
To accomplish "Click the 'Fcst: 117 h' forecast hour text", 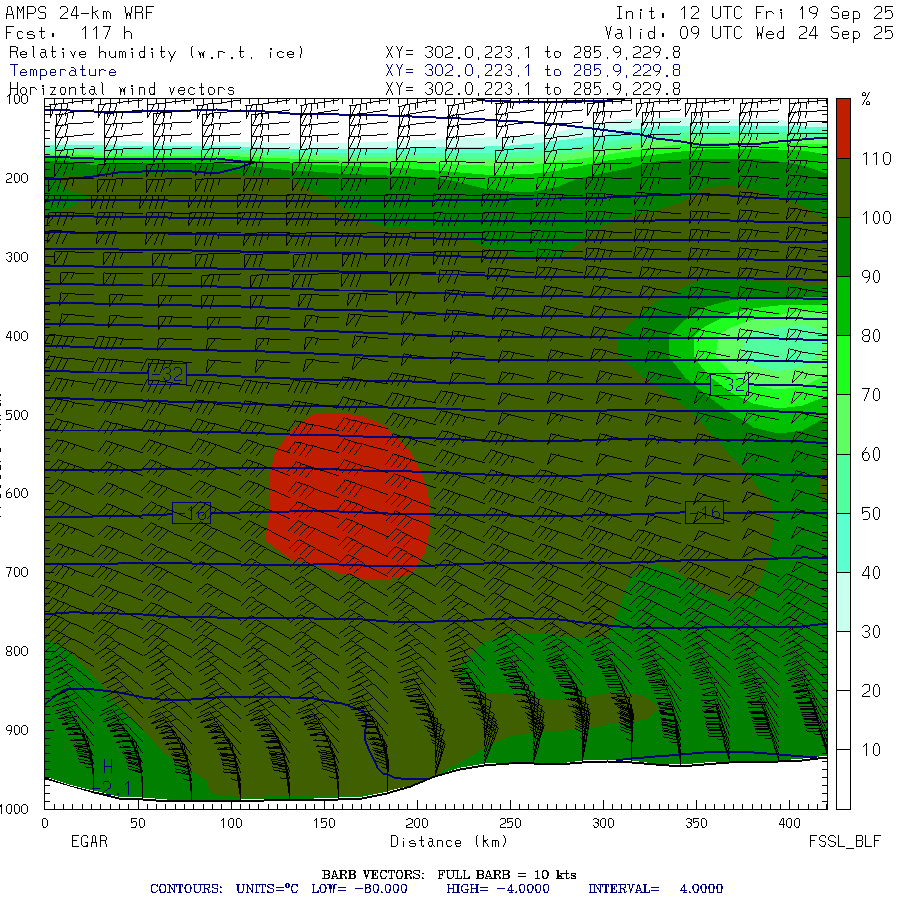I will point(69,33).
